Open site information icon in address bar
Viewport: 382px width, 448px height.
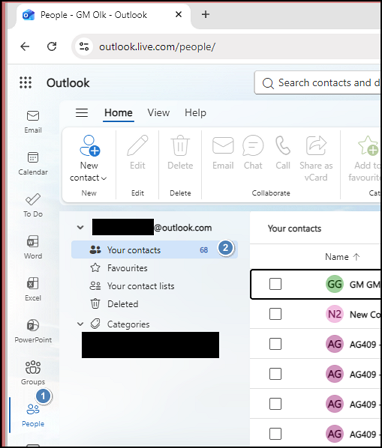(x=84, y=47)
